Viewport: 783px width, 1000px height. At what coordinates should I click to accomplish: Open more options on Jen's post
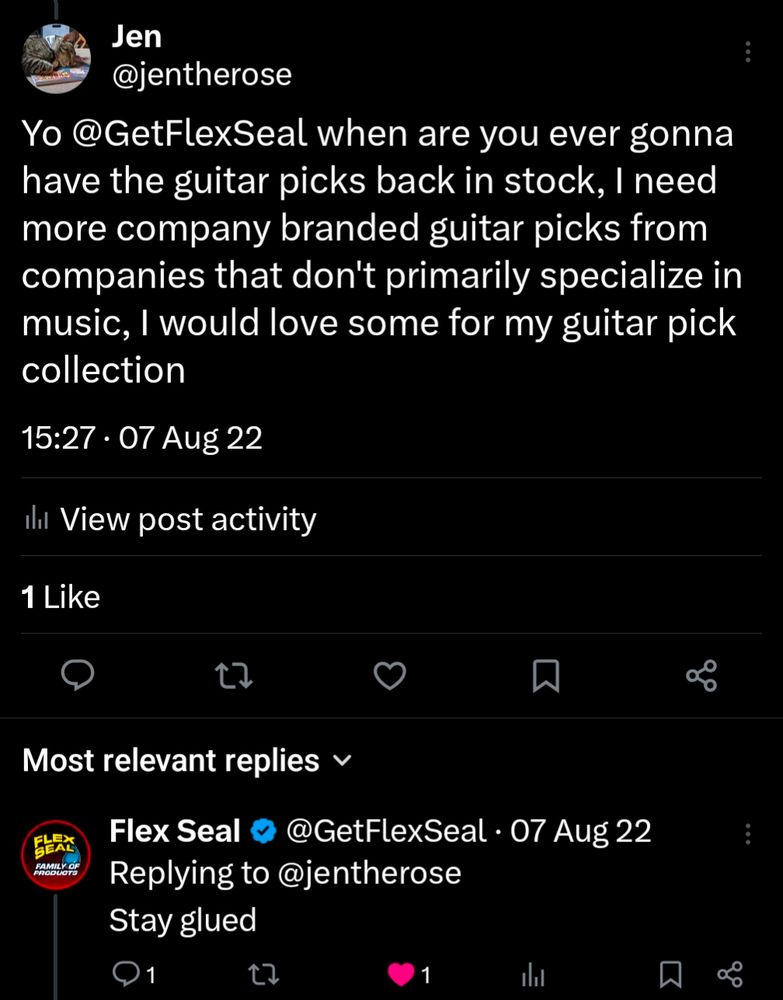pos(748,52)
